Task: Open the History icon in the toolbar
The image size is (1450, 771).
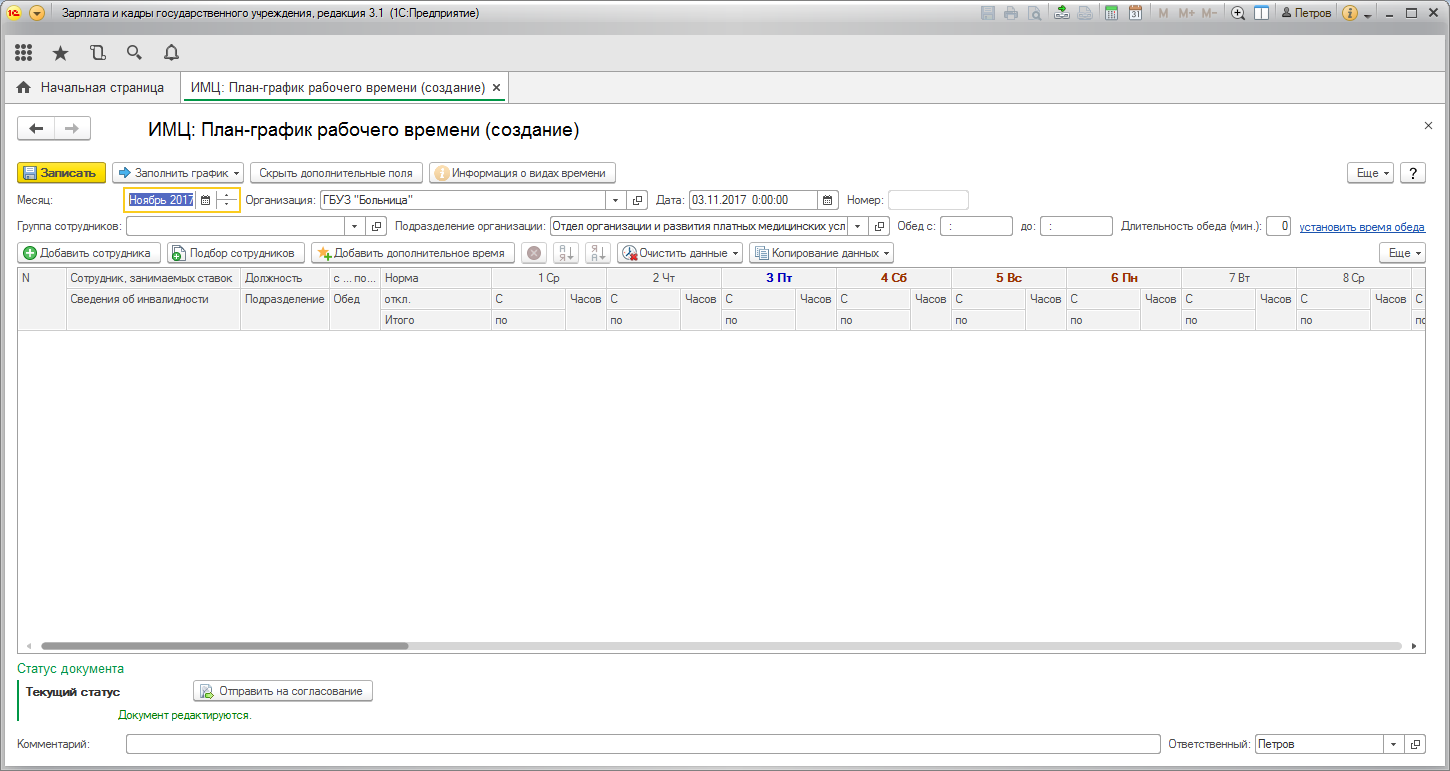Action: pyautogui.click(x=97, y=53)
